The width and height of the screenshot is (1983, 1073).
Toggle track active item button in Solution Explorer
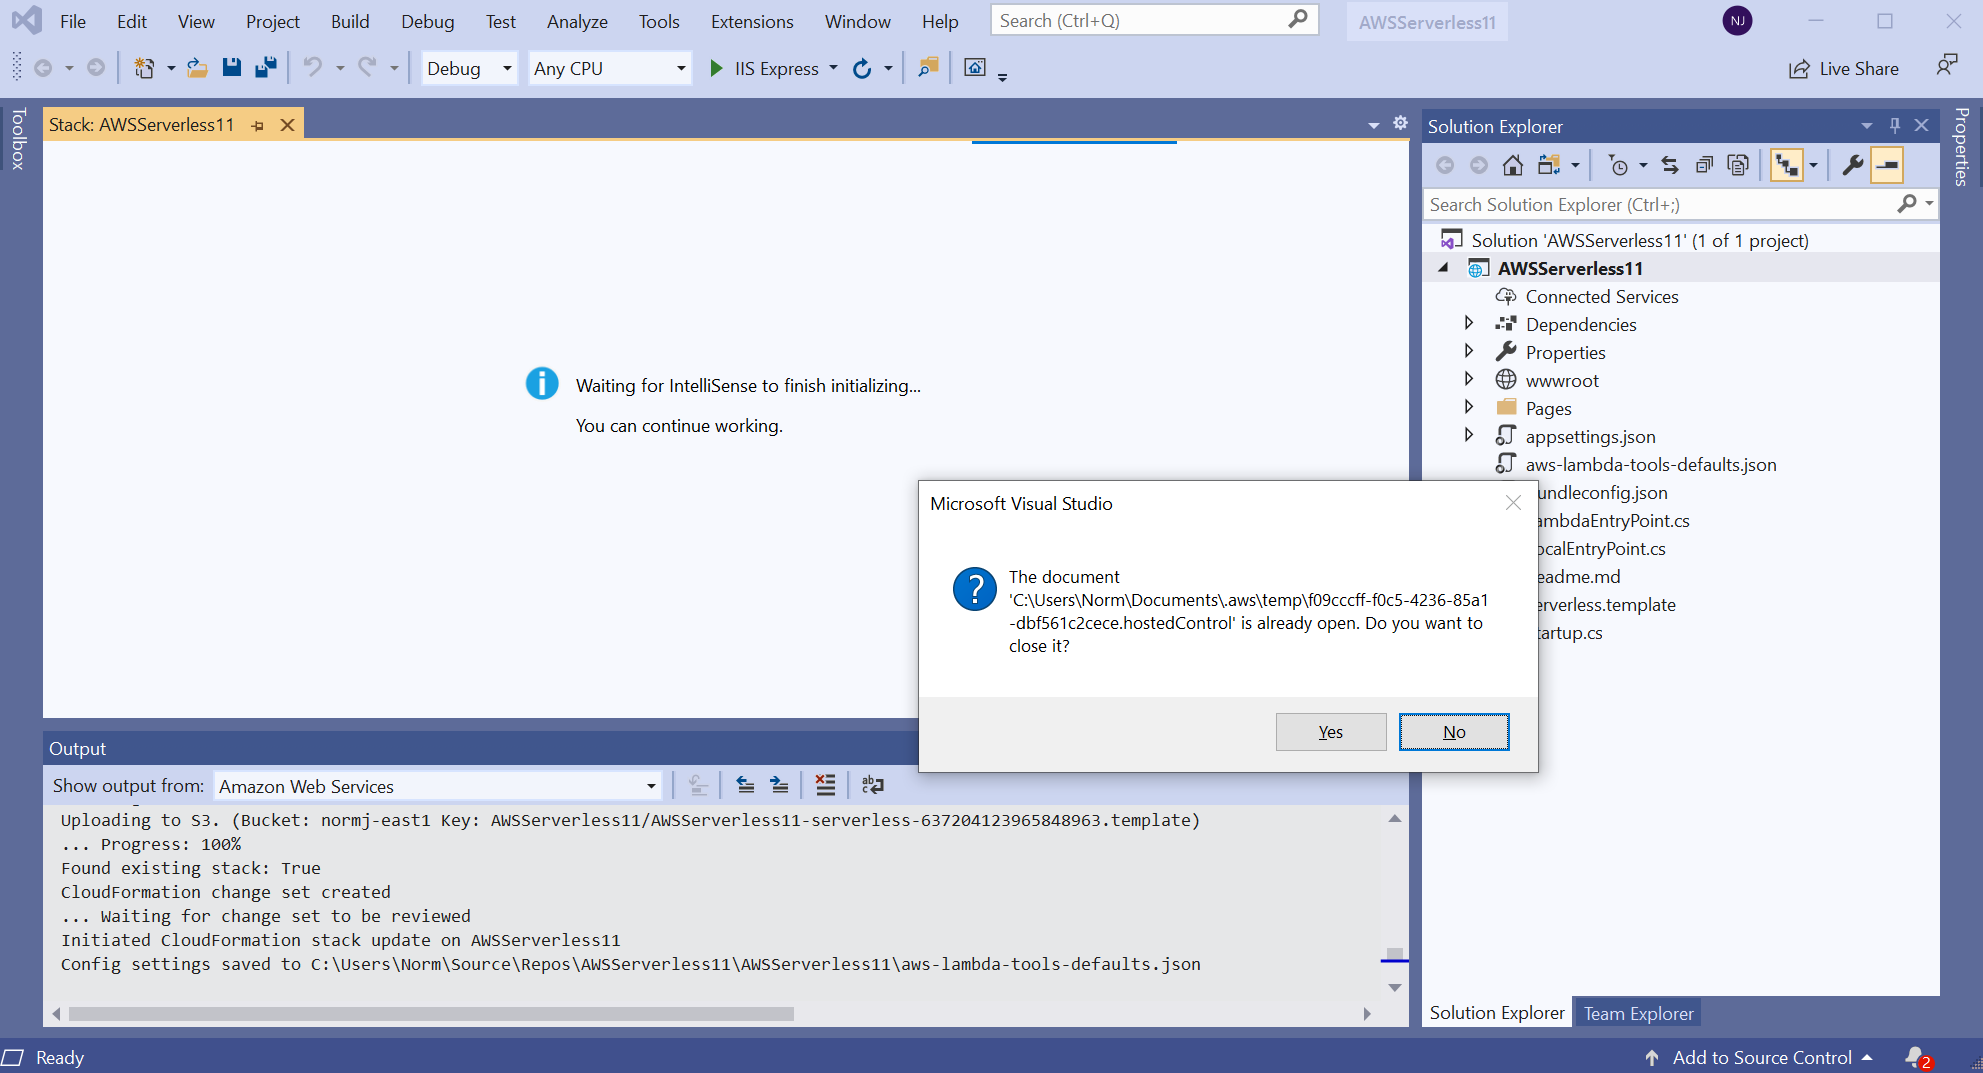1786,165
